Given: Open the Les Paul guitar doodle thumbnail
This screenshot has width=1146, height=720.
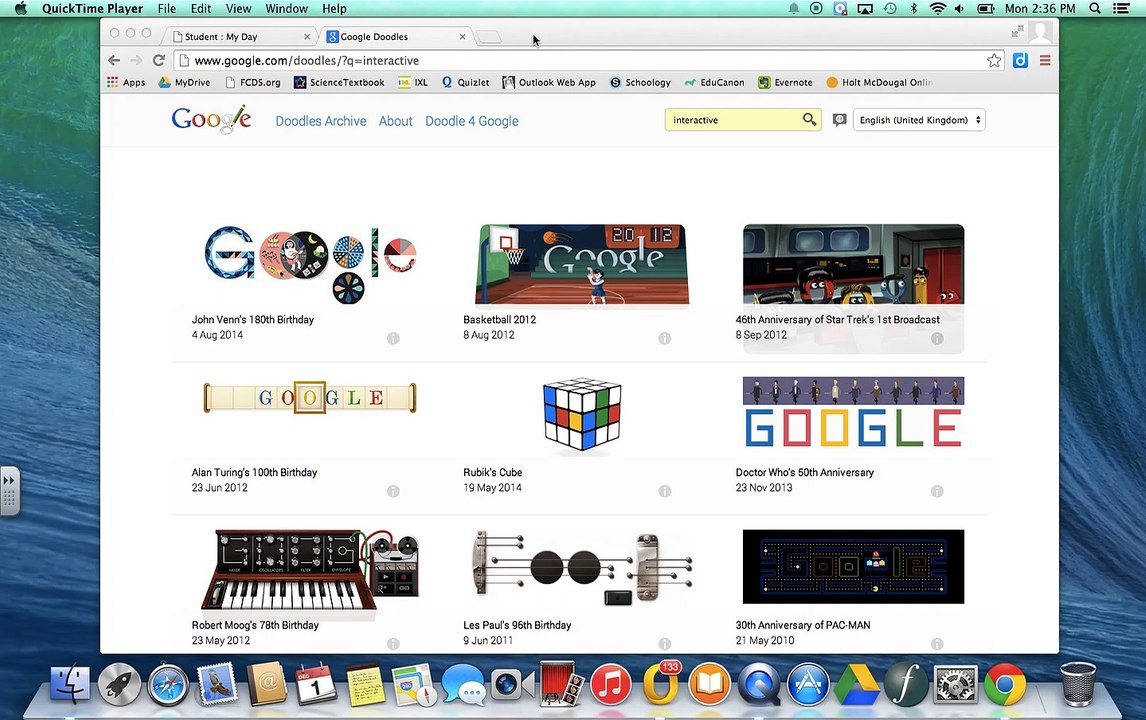Looking at the screenshot, I should pos(582,568).
